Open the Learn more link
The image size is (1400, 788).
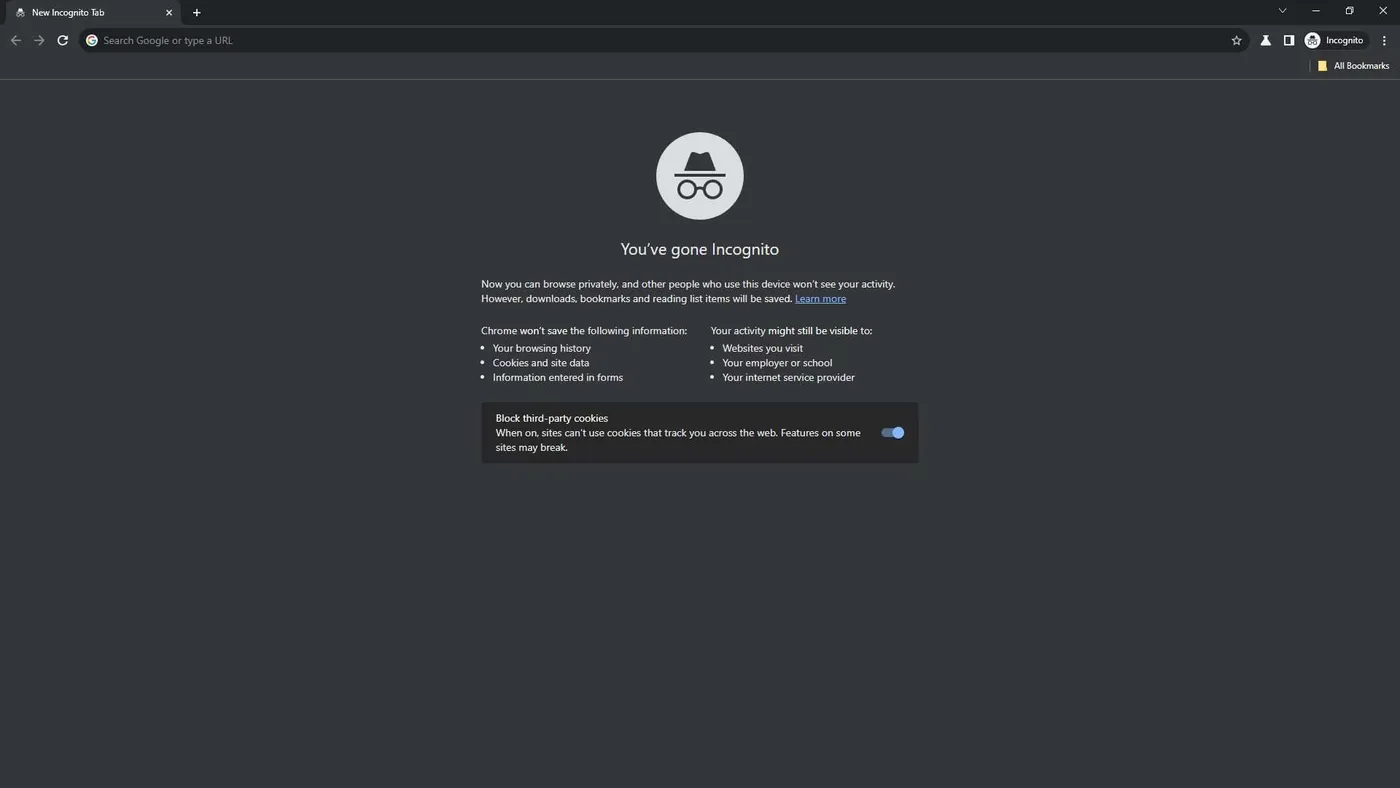pyautogui.click(x=820, y=299)
